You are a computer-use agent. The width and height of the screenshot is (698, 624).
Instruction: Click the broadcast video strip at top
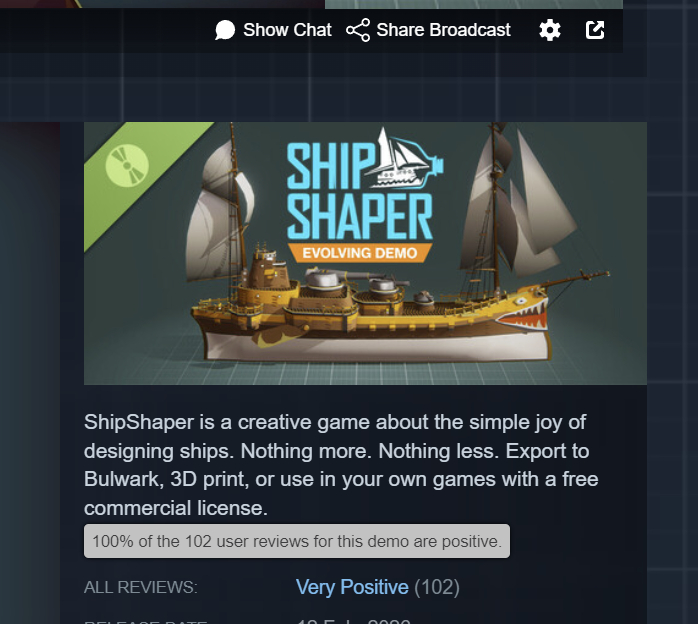pos(312,4)
